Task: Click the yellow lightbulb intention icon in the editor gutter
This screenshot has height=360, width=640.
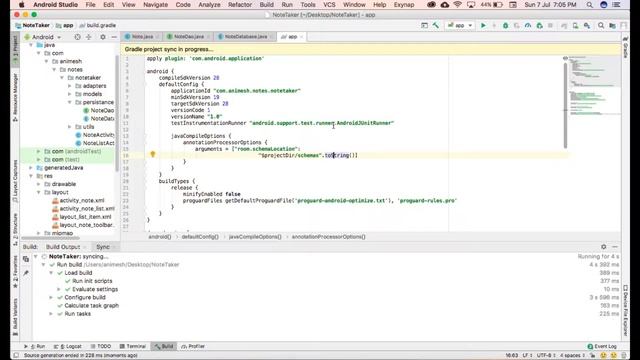Action: click(153, 154)
